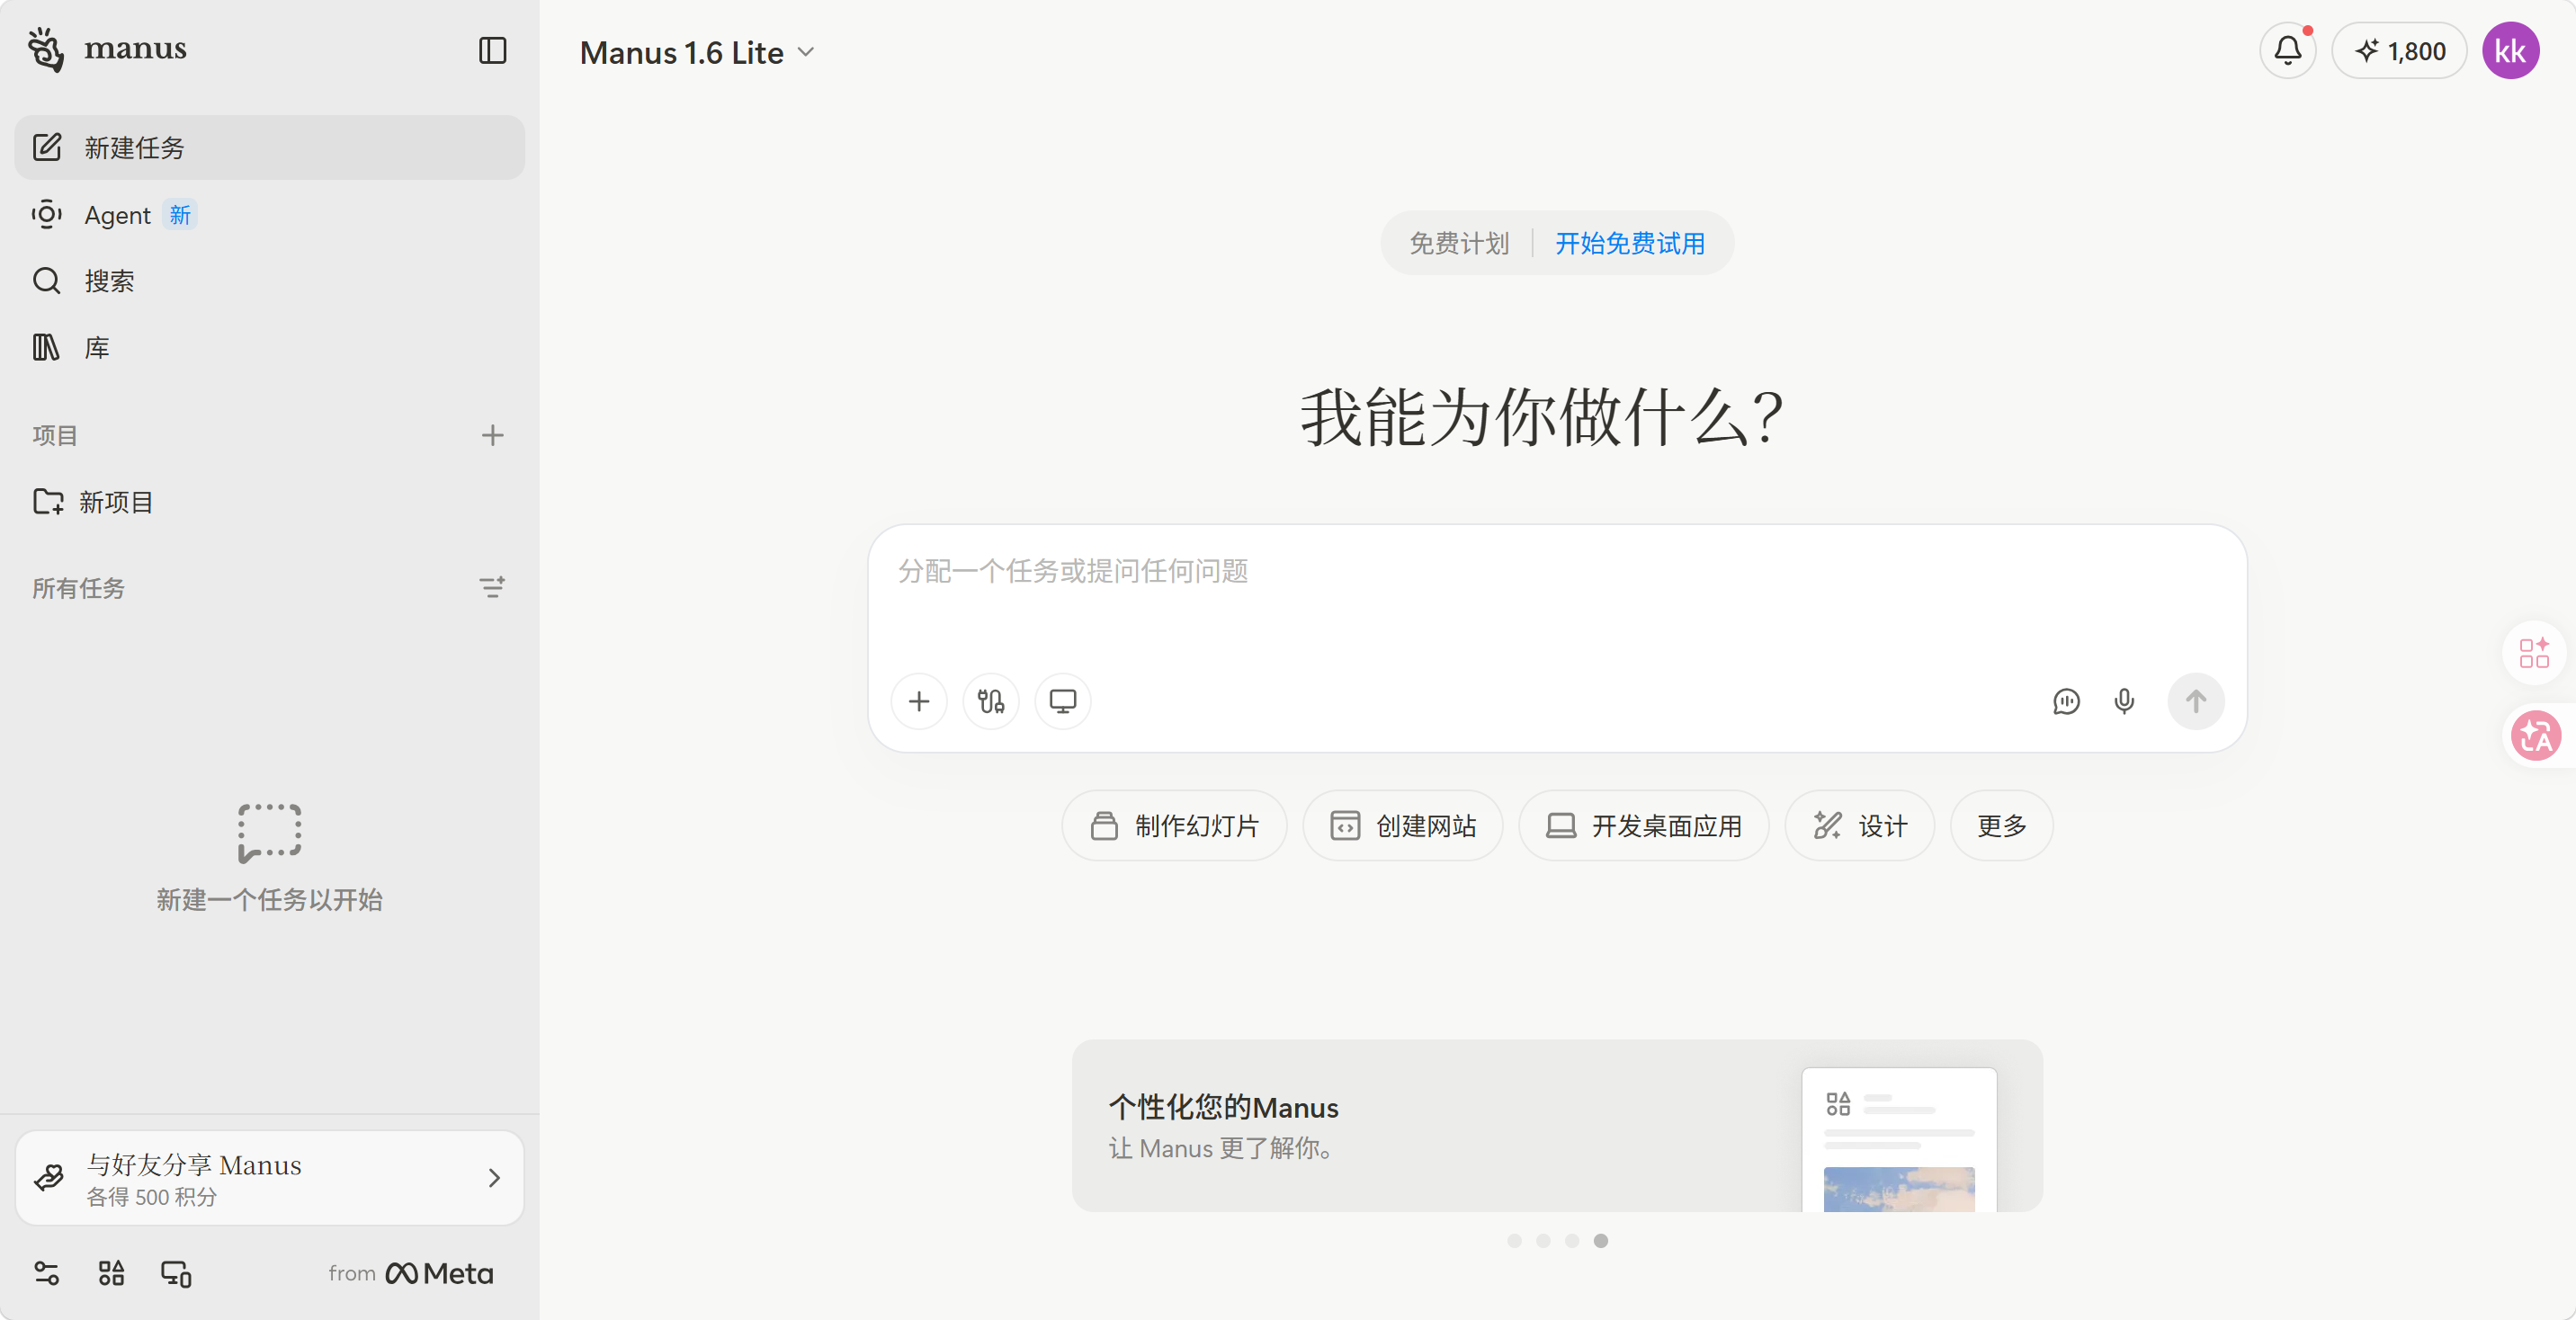This screenshot has width=2576, height=1320.
Task: Open the Share Manus with friends card
Action: click(269, 1178)
